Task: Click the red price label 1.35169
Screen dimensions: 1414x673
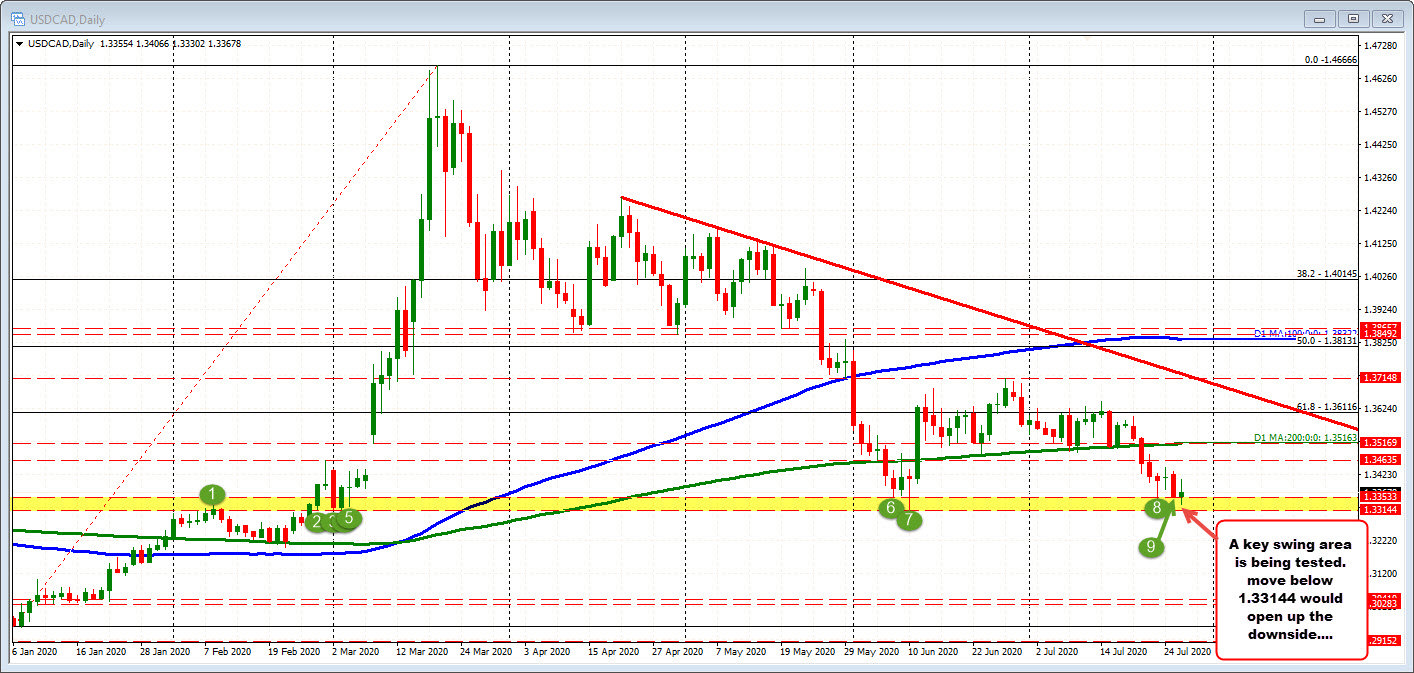Action: pyautogui.click(x=1380, y=442)
